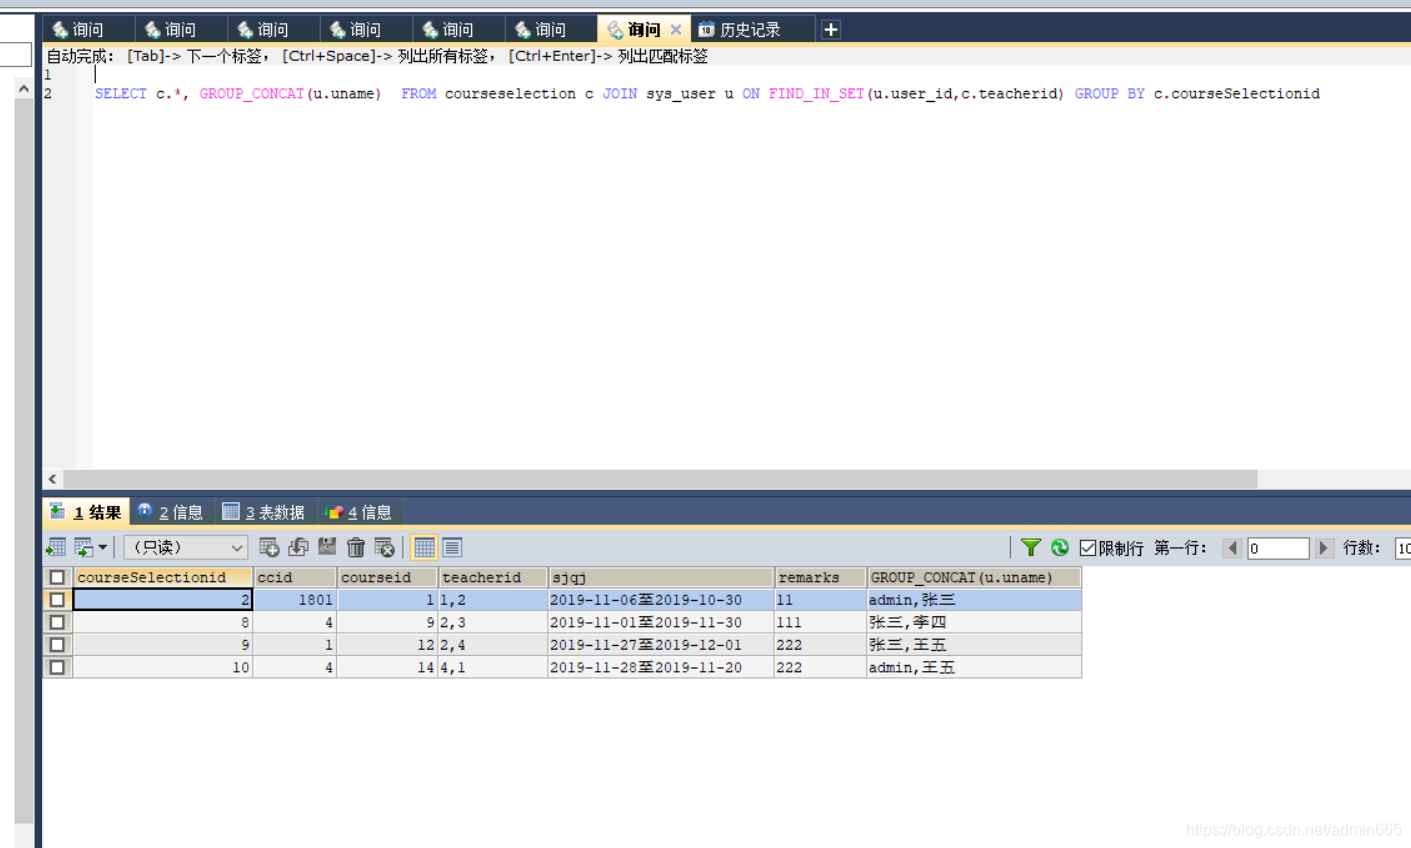Open the 2 信息 tab
Image resolution: width=1411 pixels, height=848 pixels.
pyautogui.click(x=171, y=512)
